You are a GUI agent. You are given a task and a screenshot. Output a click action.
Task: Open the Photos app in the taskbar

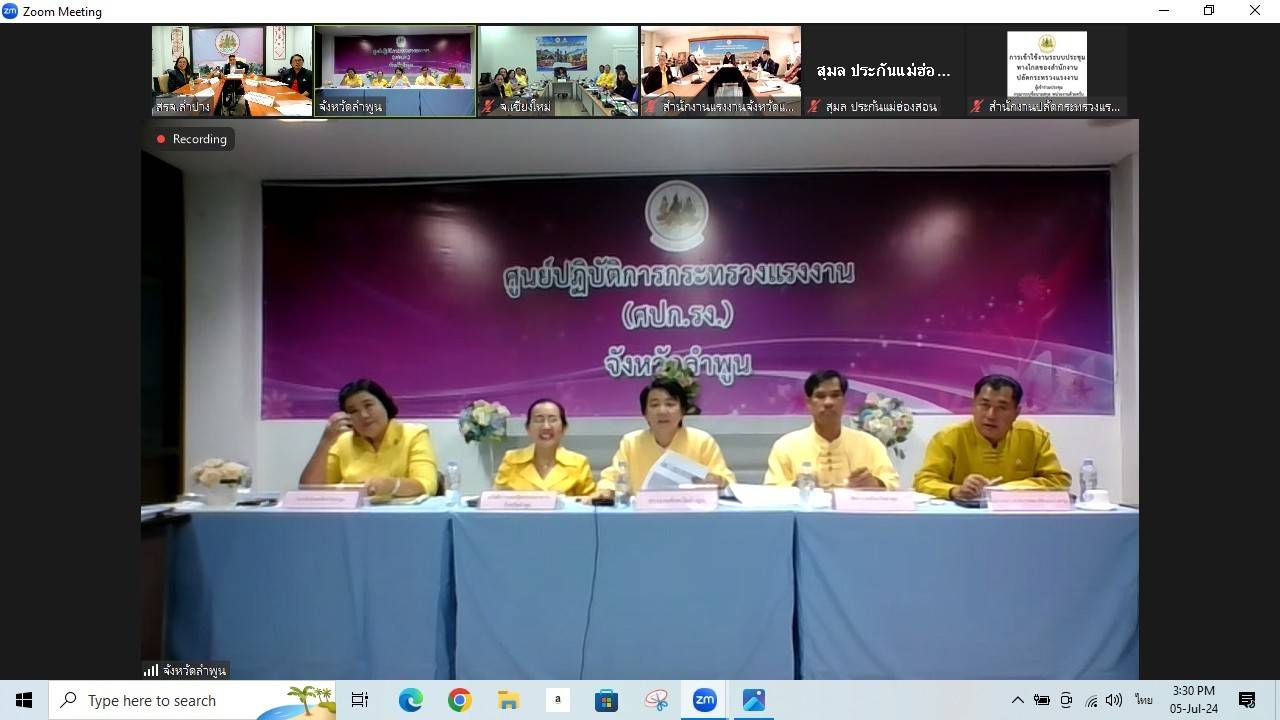point(754,700)
